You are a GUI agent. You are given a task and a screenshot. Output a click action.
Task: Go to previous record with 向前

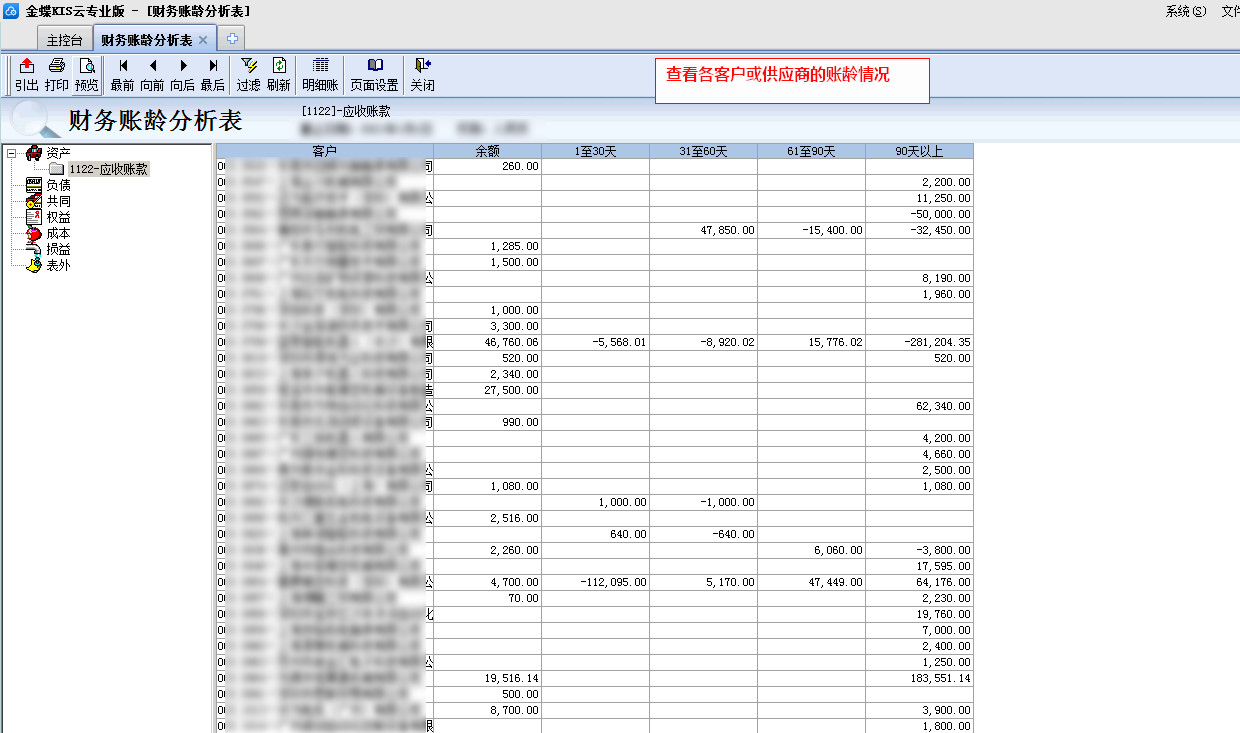point(152,74)
